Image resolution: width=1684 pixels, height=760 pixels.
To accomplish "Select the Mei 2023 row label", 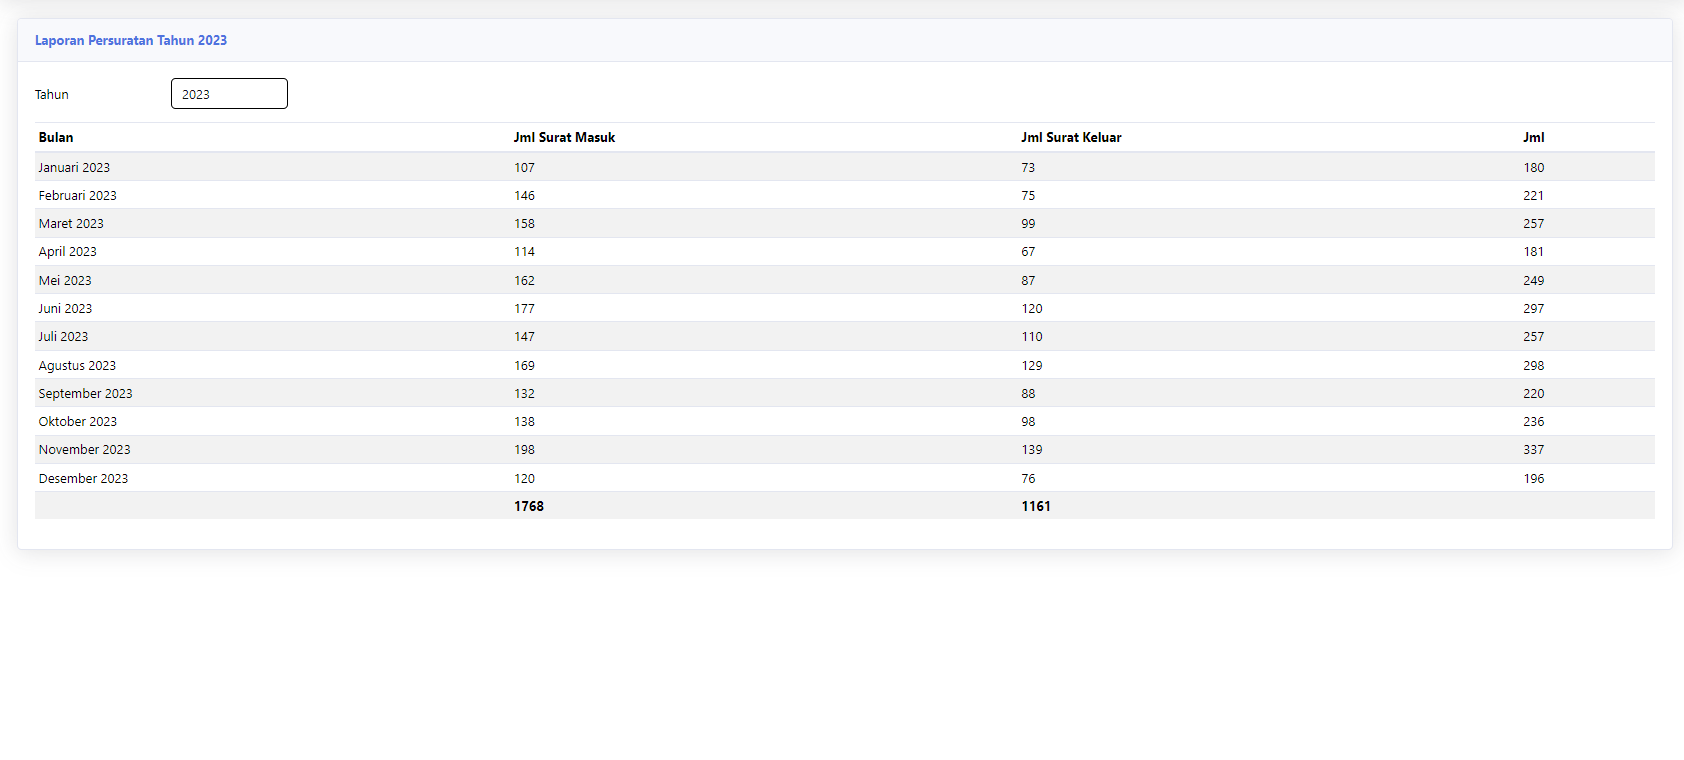I will [x=65, y=281].
